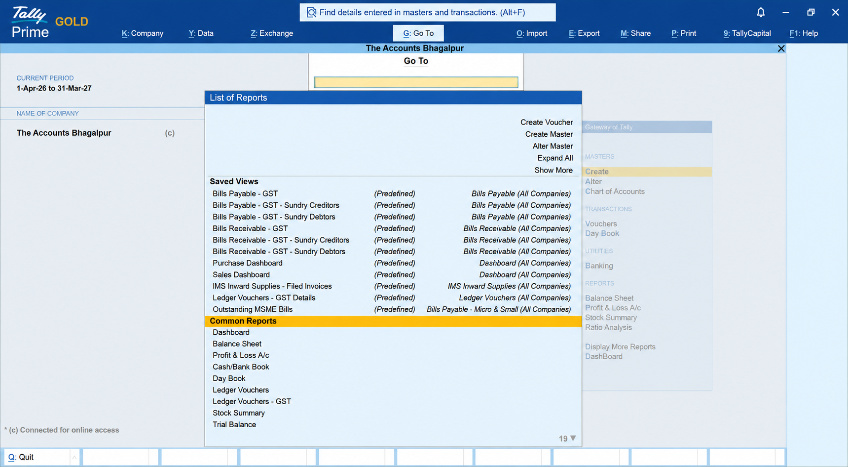Open the Z: Exchange menu

pos(271,34)
